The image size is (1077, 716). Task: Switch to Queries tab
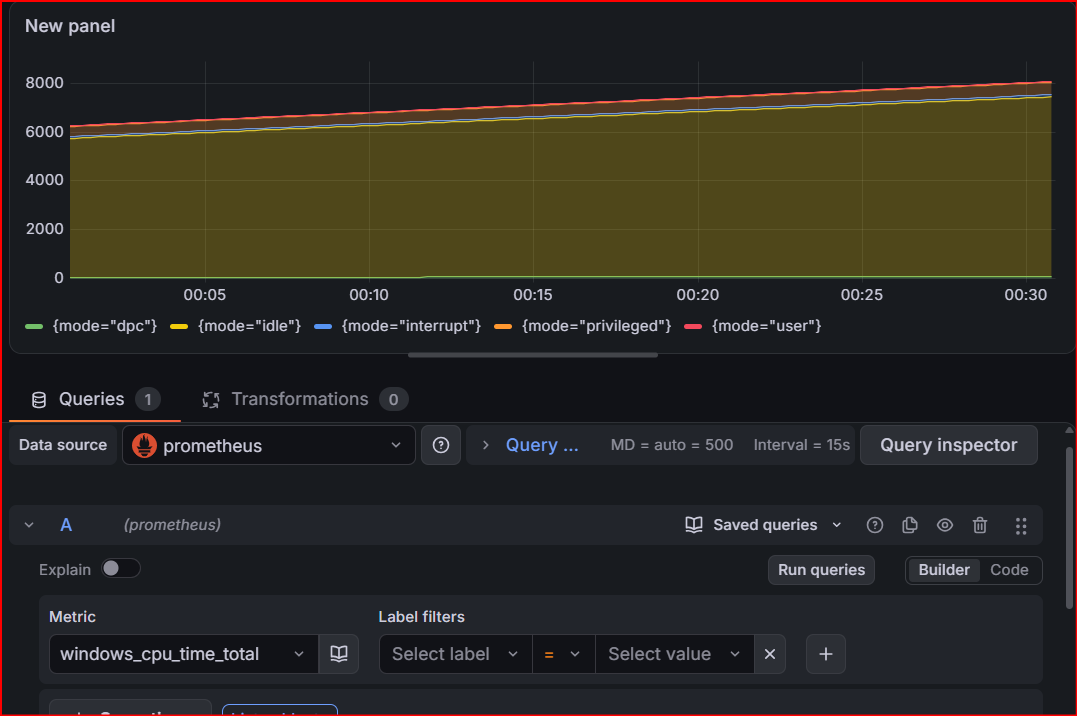click(95, 400)
